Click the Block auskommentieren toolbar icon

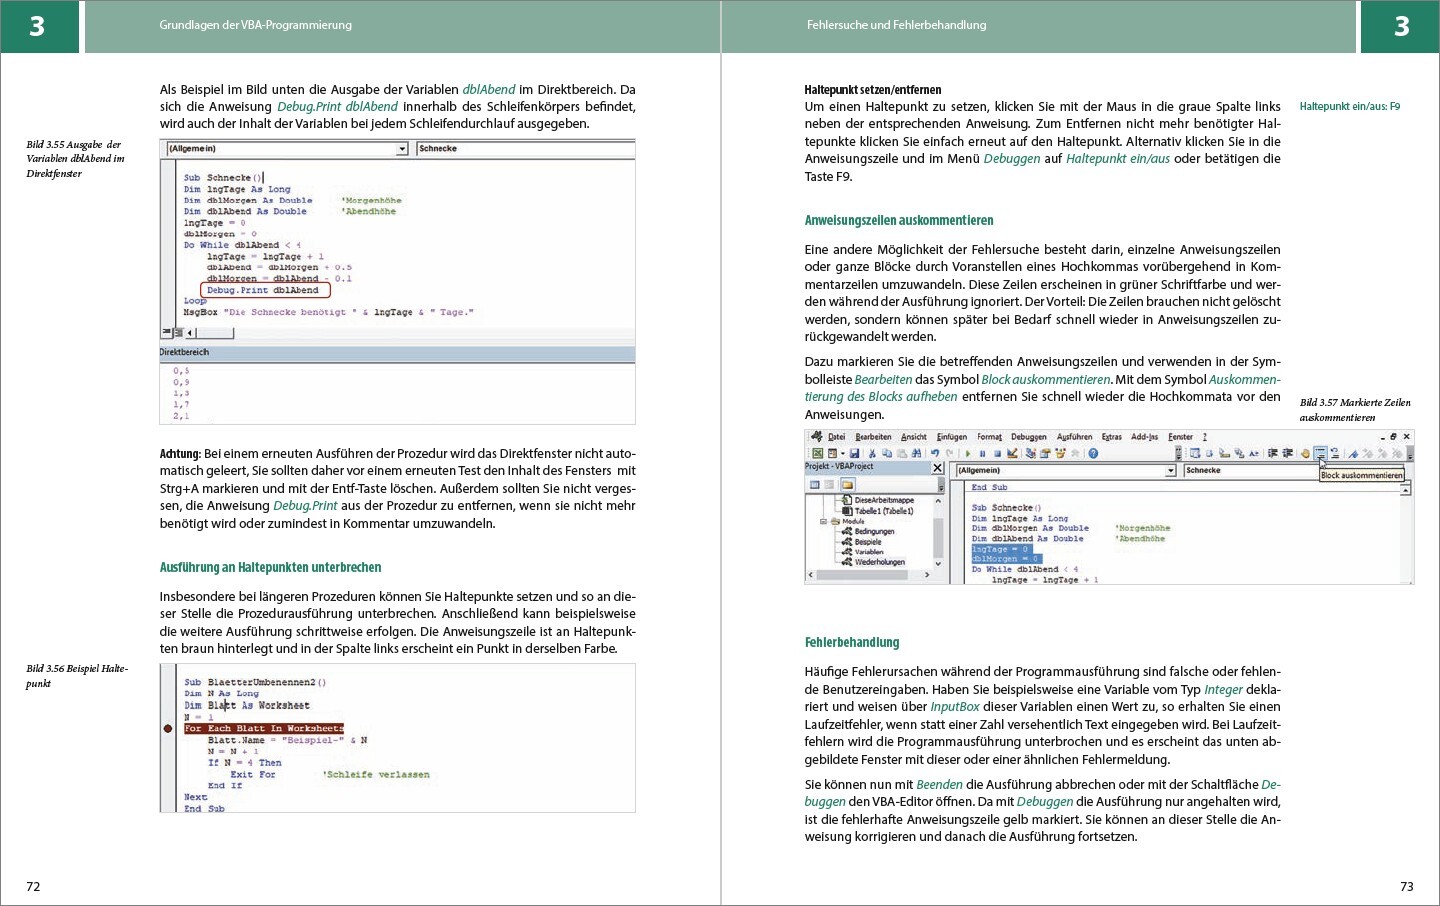1320,453
